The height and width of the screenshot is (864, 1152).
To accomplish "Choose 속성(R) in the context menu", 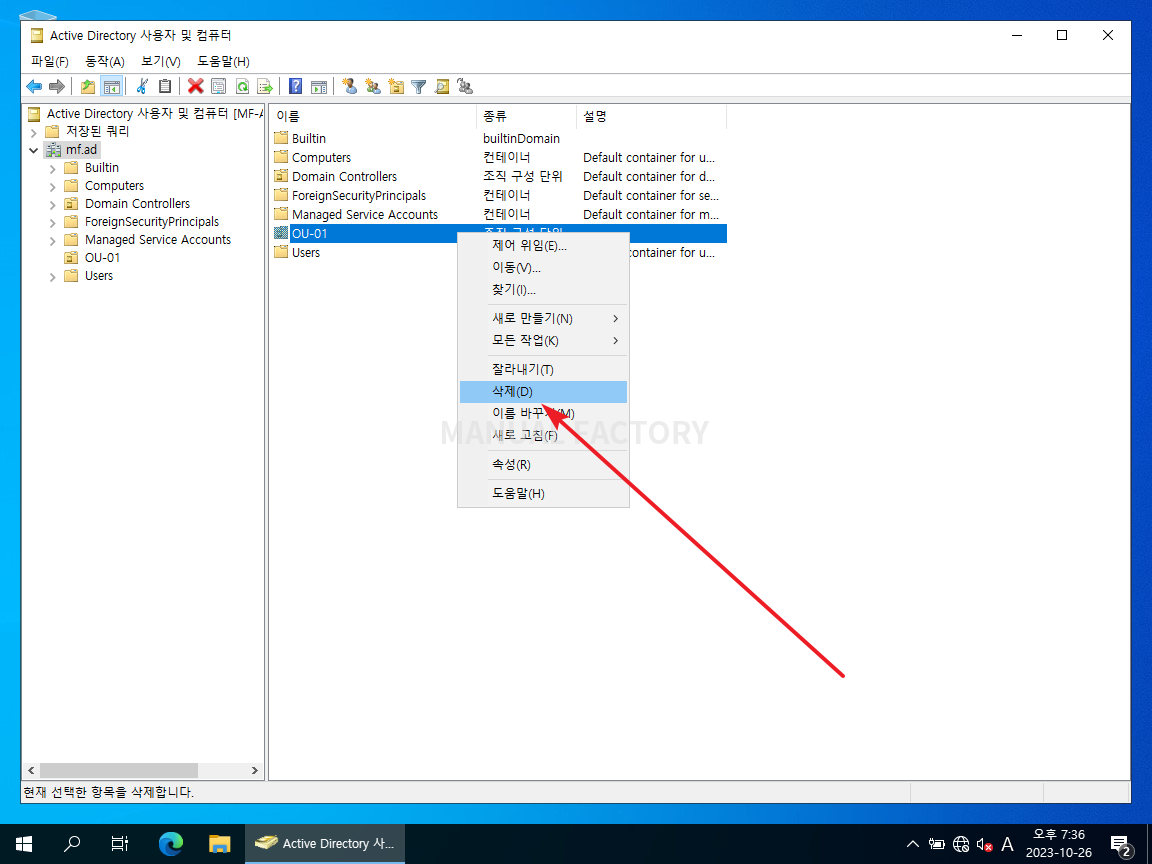I will tap(543, 464).
